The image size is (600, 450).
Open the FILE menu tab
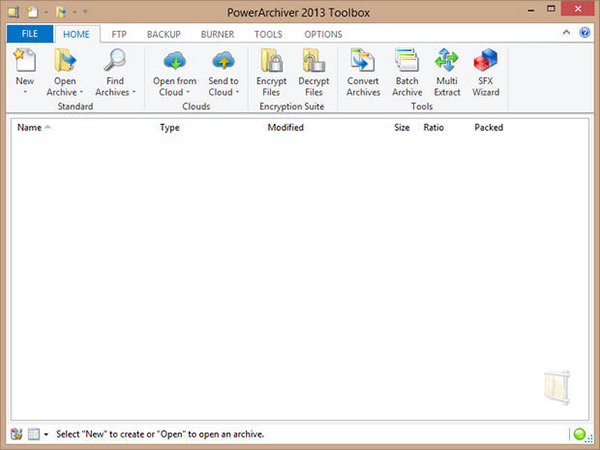tap(30, 34)
